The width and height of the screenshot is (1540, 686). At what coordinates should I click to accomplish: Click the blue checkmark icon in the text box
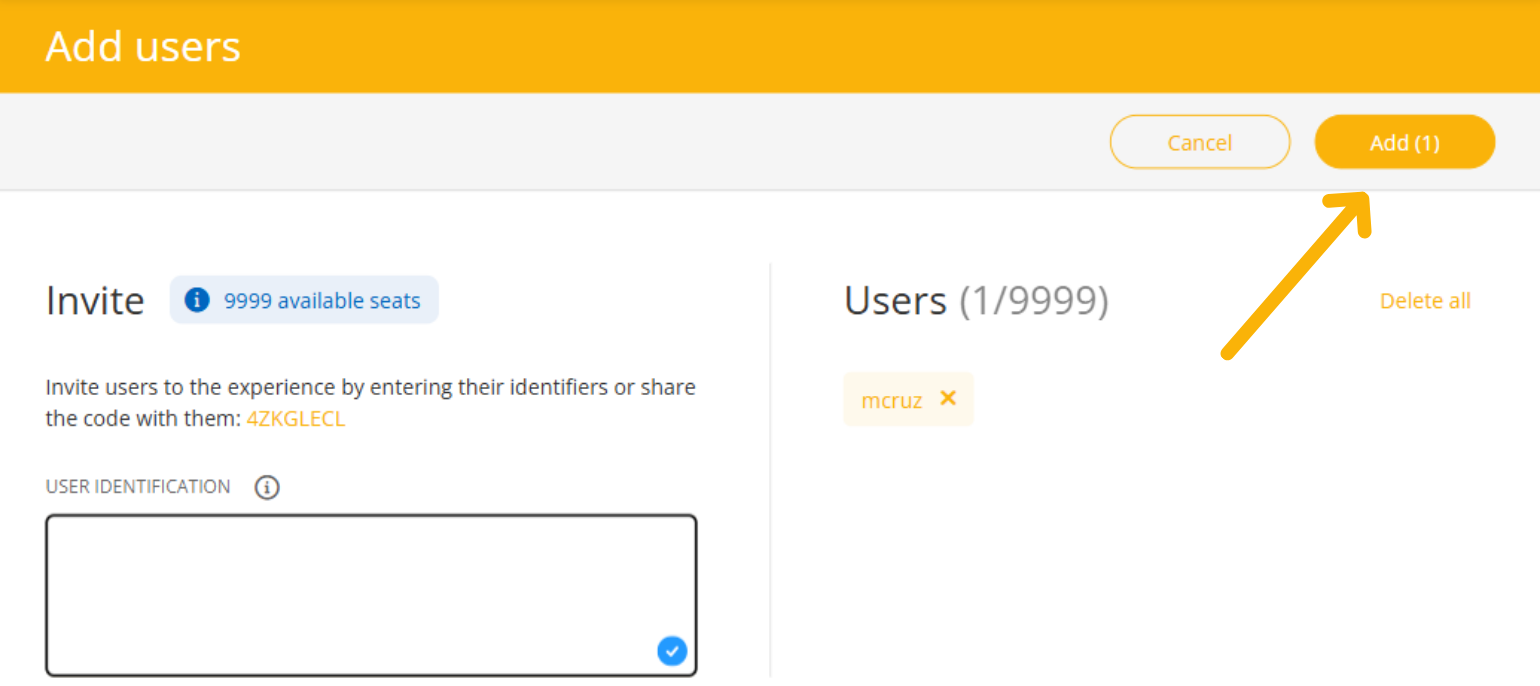[672, 651]
